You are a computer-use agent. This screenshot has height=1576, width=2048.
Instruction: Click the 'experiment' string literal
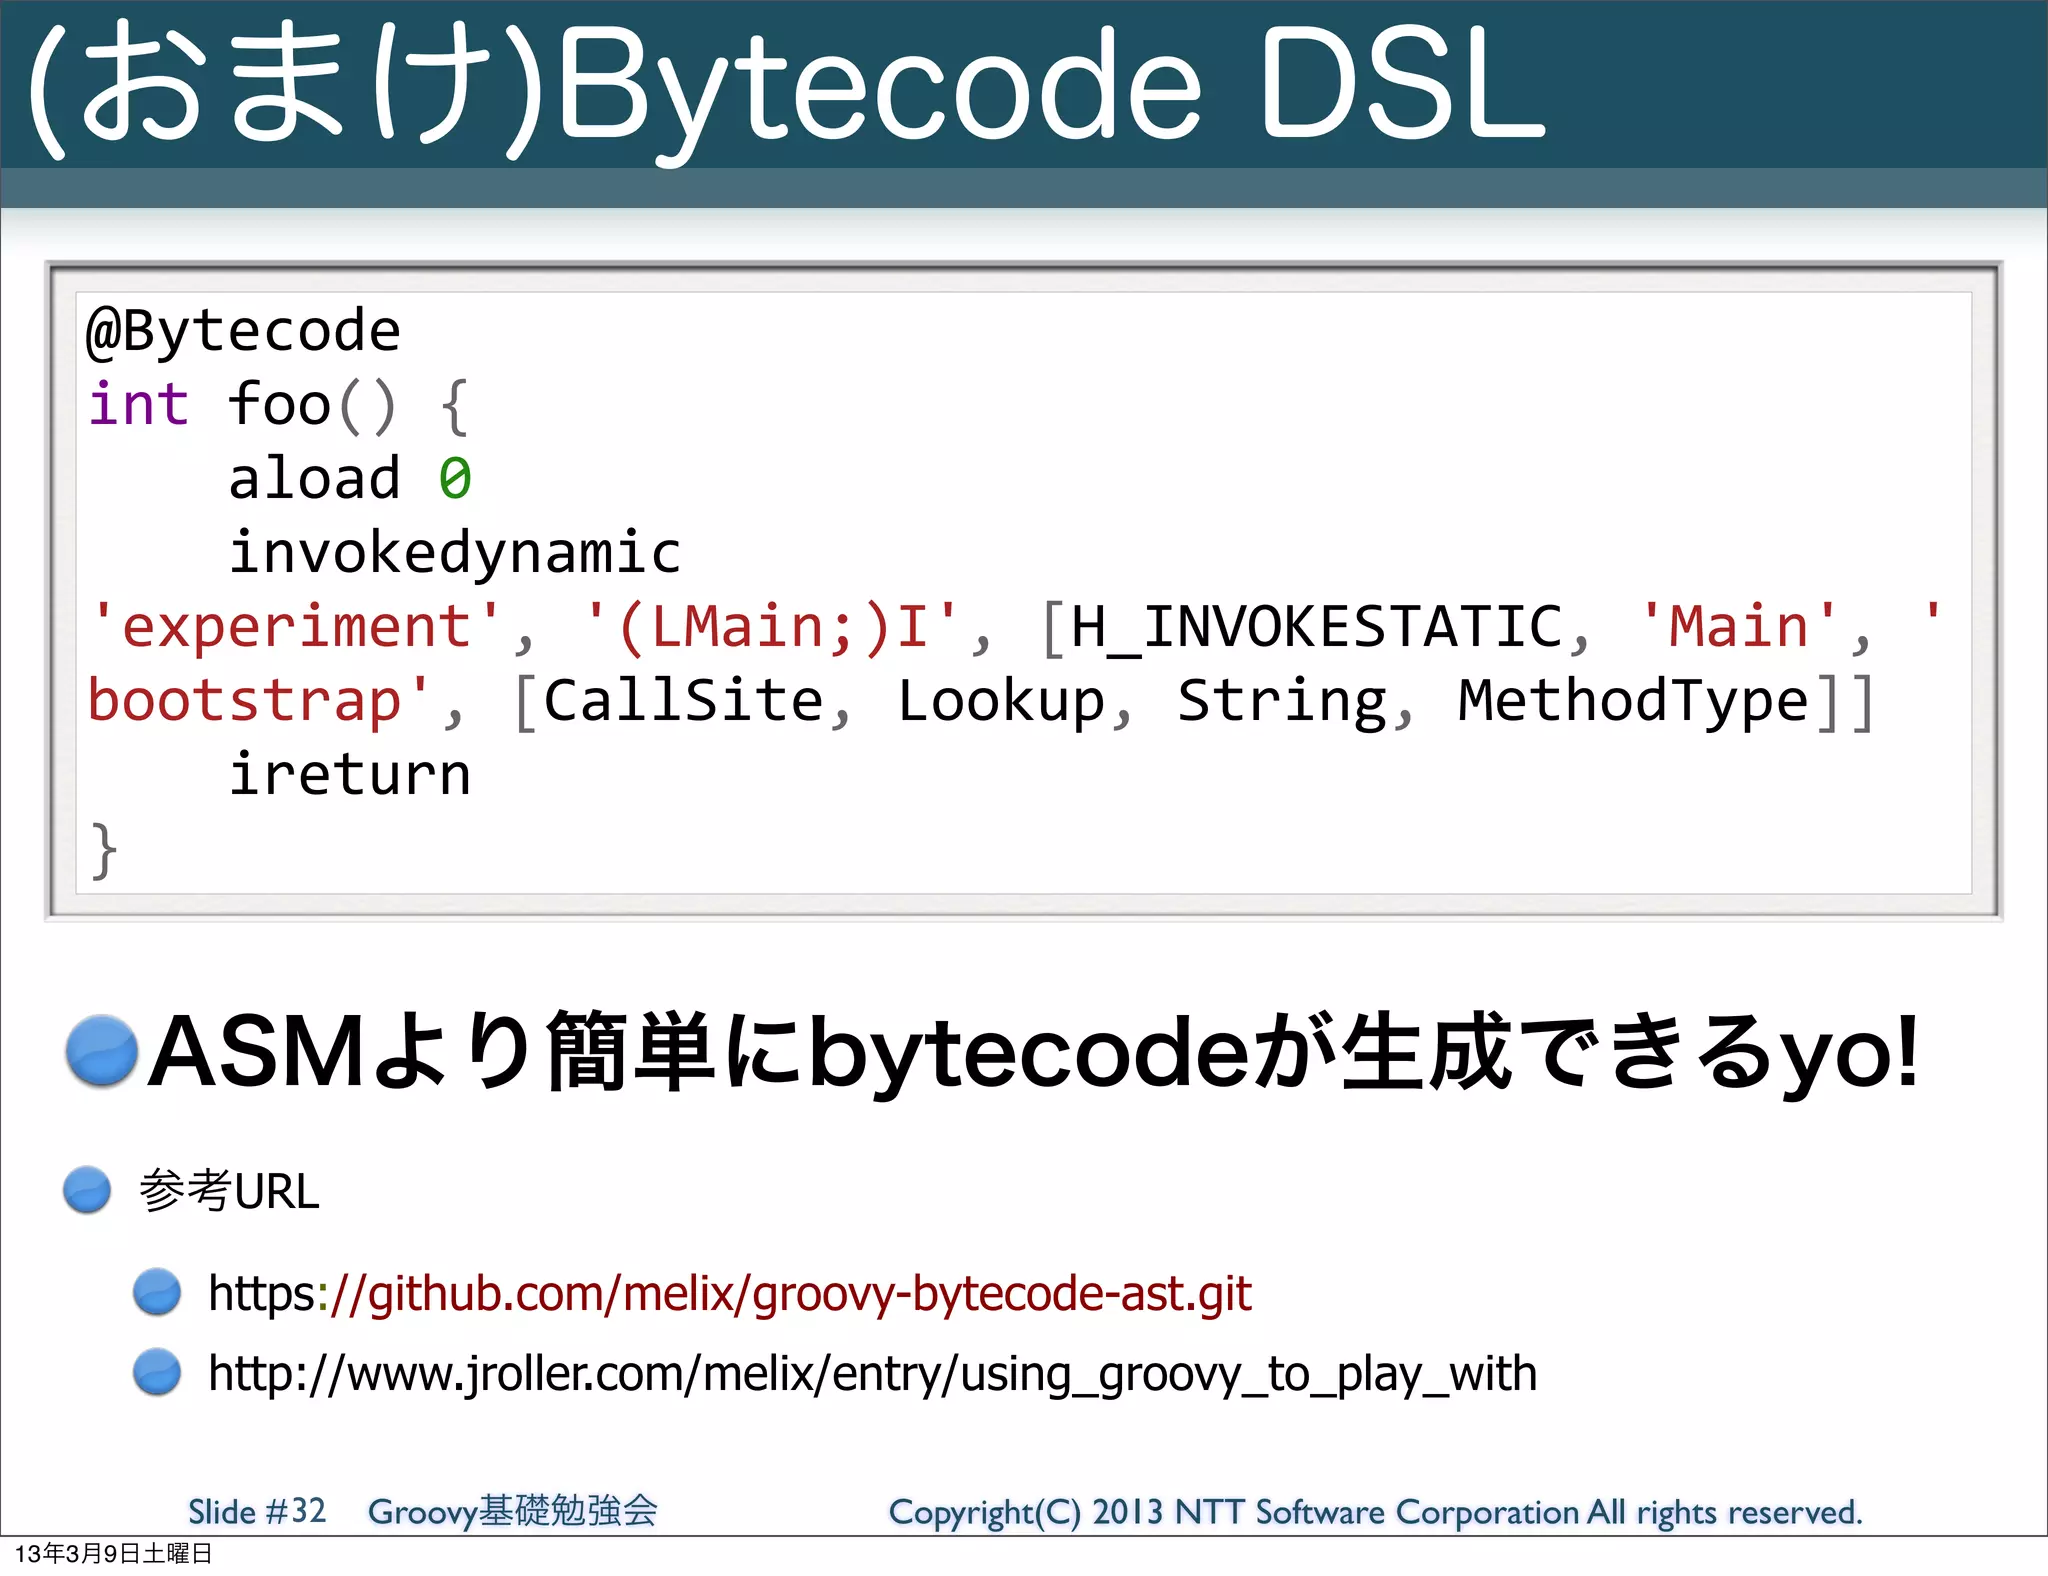coord(295,628)
